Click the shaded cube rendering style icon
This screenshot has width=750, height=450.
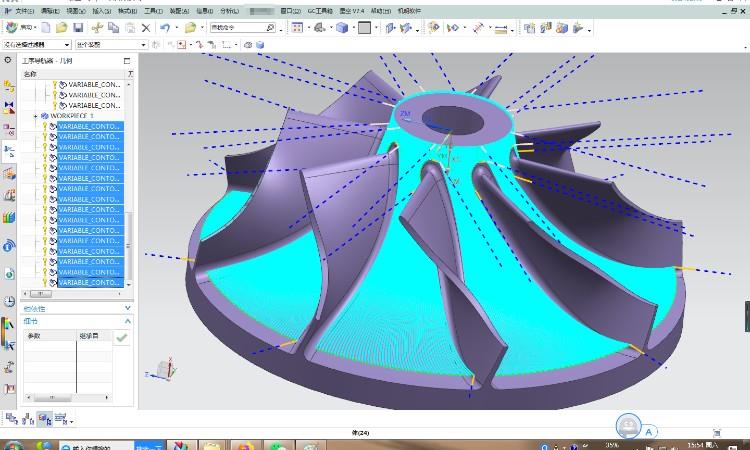[342, 28]
